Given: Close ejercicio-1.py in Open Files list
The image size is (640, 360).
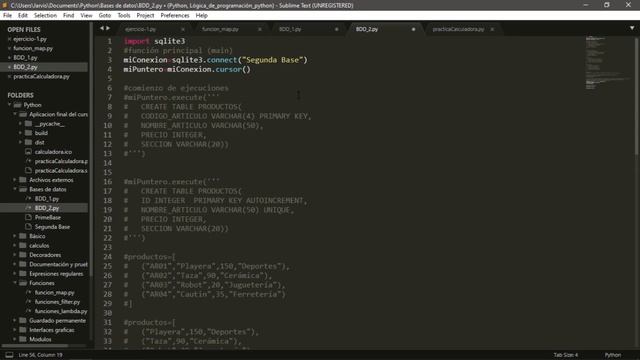Looking at the screenshot, I should (9, 39).
